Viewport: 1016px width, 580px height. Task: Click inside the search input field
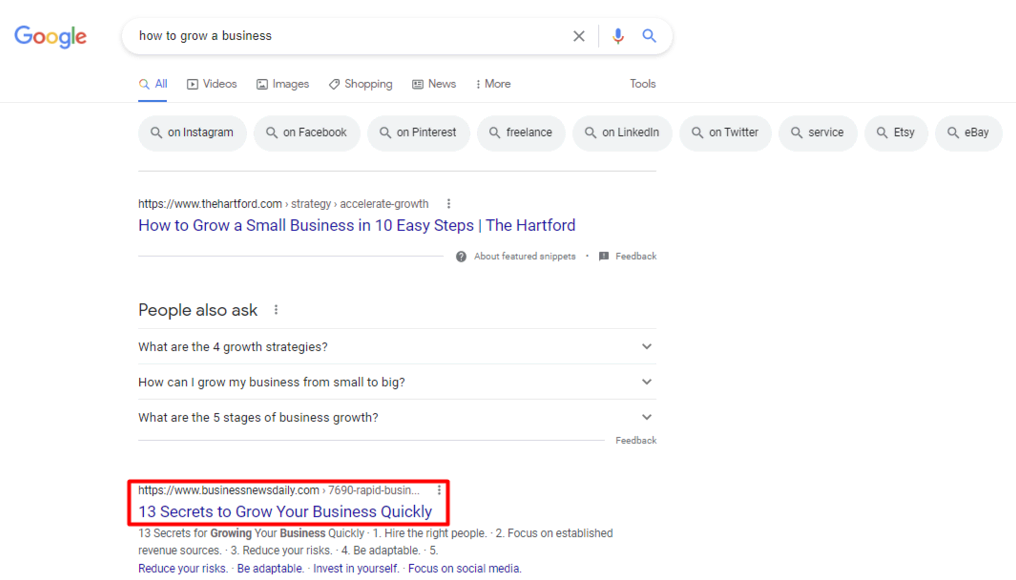click(x=350, y=35)
